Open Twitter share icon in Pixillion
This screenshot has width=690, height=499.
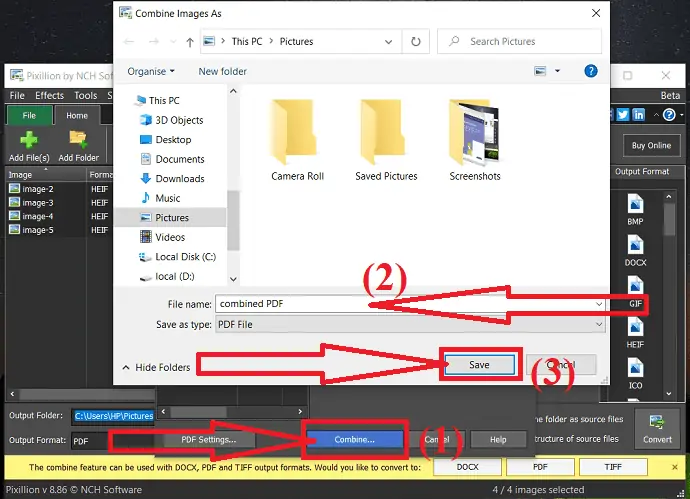[x=623, y=115]
